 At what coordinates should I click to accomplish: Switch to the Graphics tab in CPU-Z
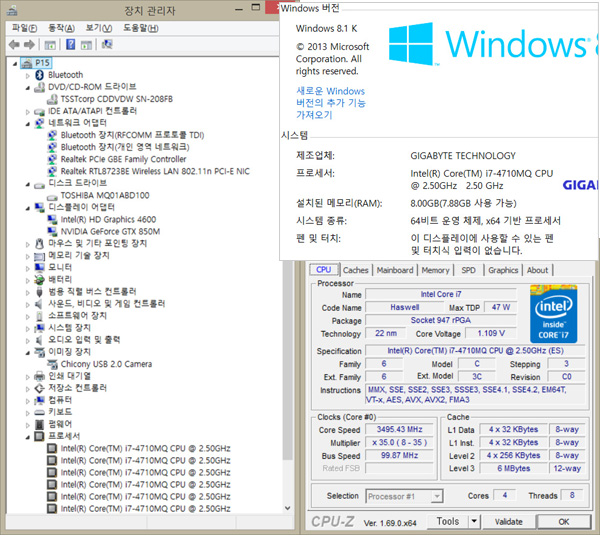(503, 270)
